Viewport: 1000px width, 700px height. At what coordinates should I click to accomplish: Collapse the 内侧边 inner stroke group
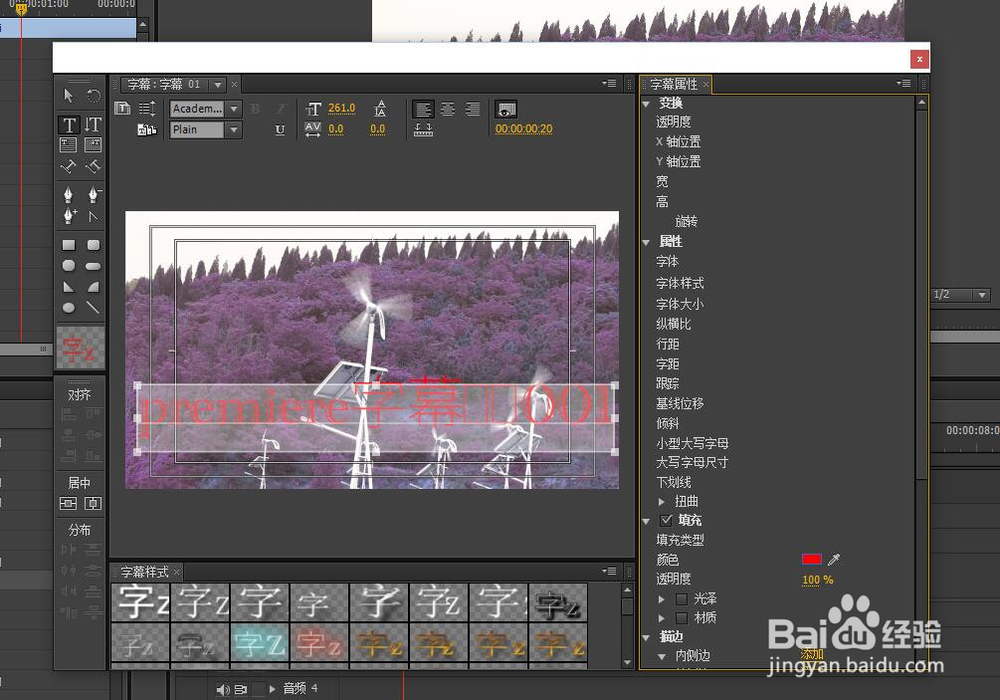[x=661, y=656]
